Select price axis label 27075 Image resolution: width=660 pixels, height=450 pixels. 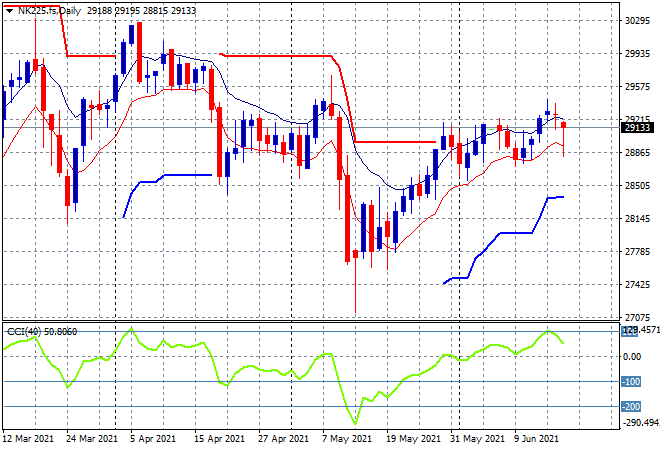(x=637, y=317)
